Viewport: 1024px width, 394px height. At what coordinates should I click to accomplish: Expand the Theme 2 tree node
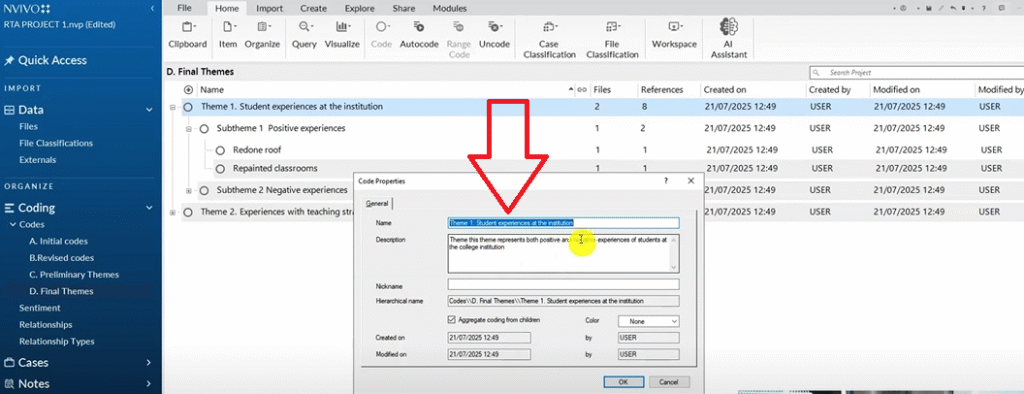(172, 212)
